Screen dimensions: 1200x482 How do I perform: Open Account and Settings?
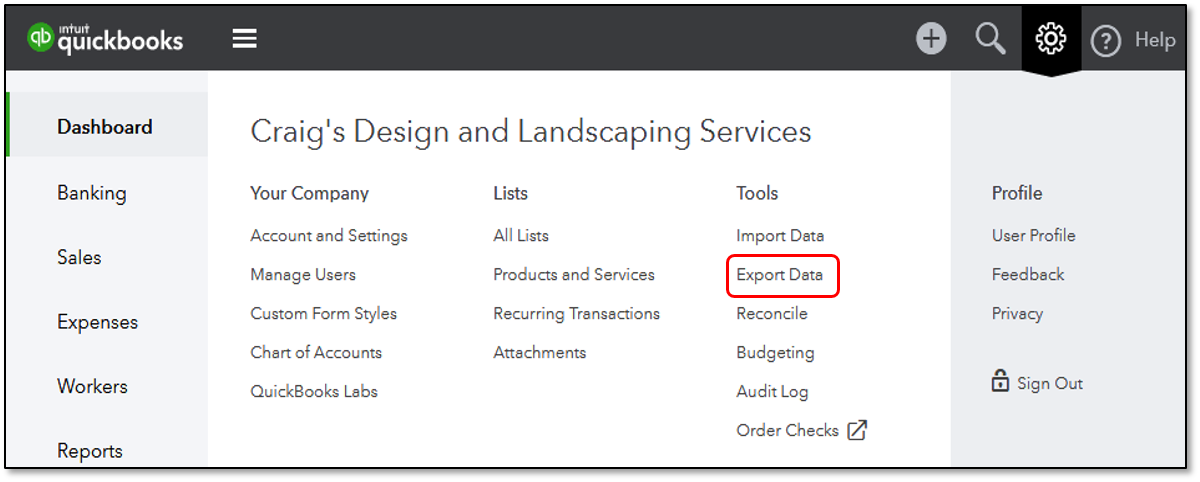click(x=329, y=236)
